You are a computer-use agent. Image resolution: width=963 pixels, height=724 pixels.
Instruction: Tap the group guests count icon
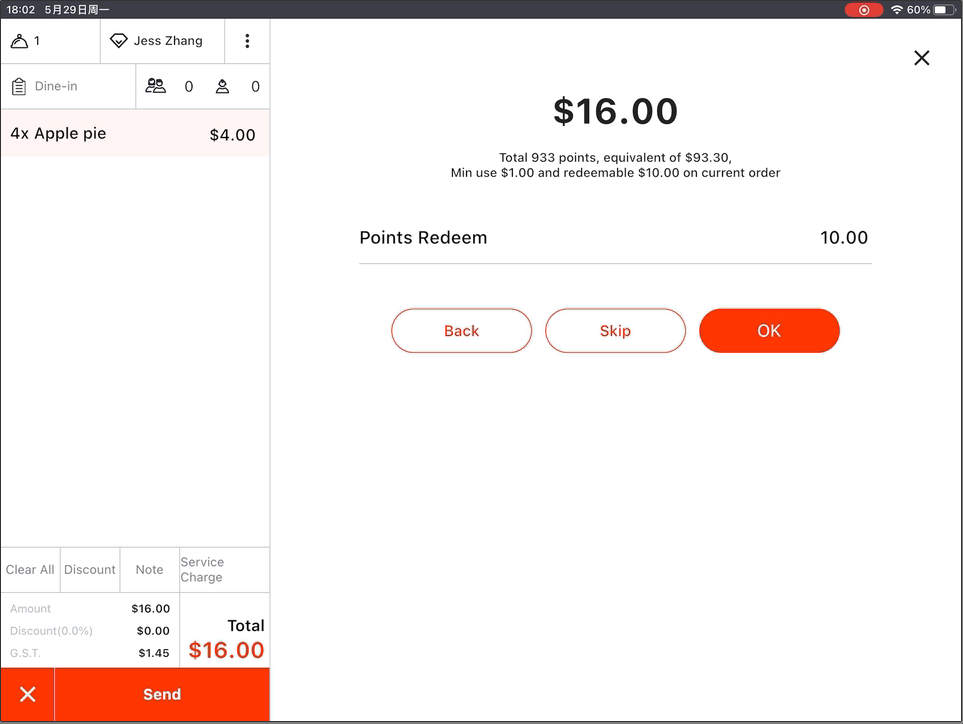[155, 87]
